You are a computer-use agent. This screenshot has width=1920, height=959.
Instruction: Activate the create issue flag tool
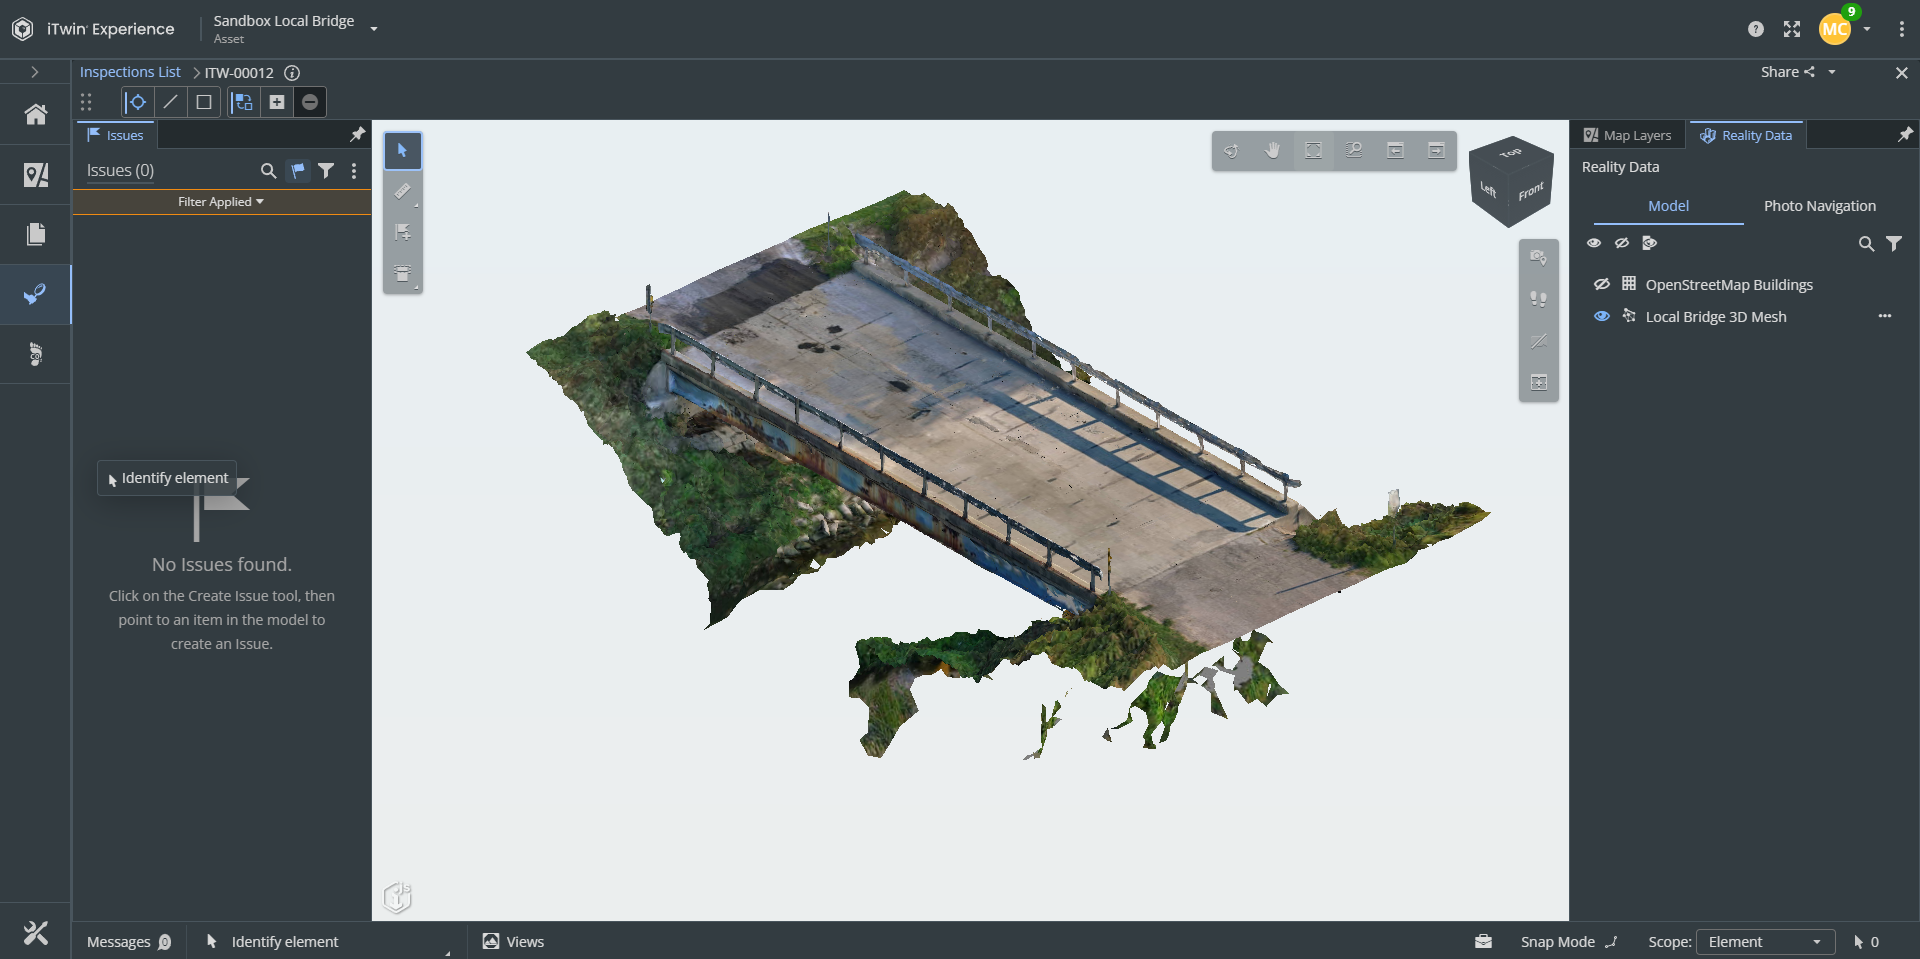click(x=403, y=232)
